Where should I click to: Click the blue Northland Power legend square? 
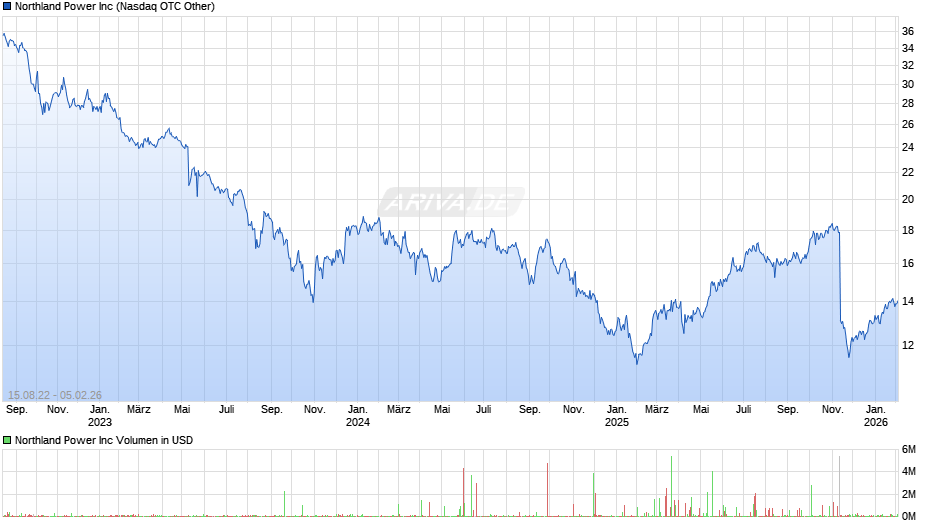pos(7,7)
